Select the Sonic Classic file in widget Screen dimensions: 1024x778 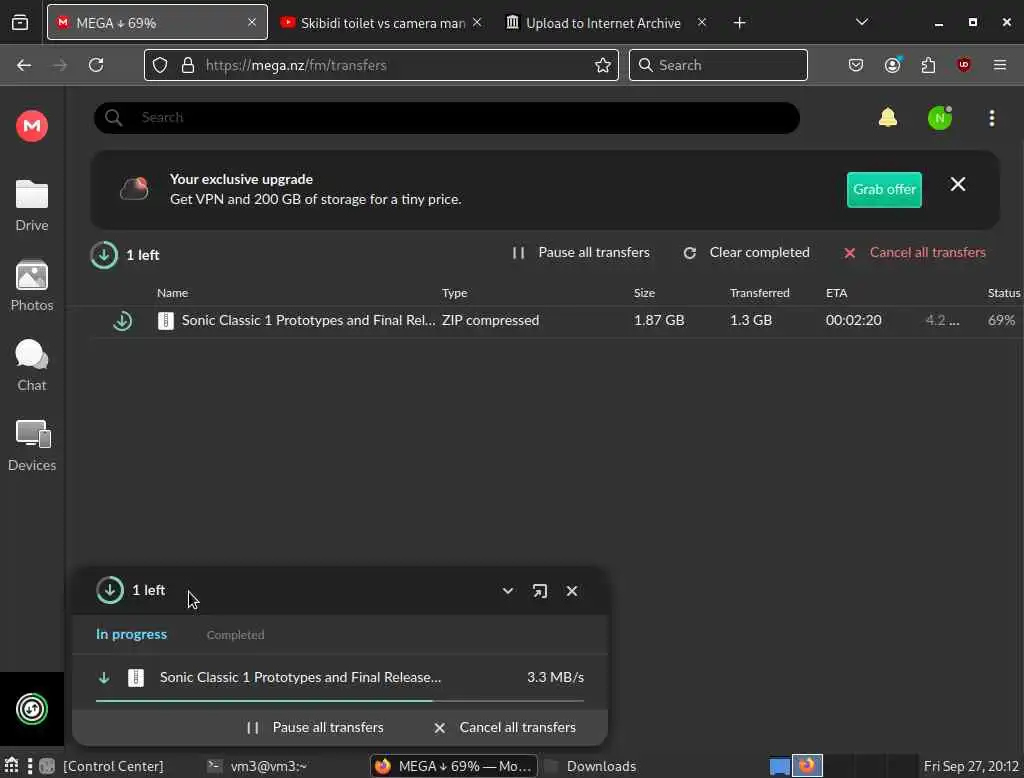point(340,677)
